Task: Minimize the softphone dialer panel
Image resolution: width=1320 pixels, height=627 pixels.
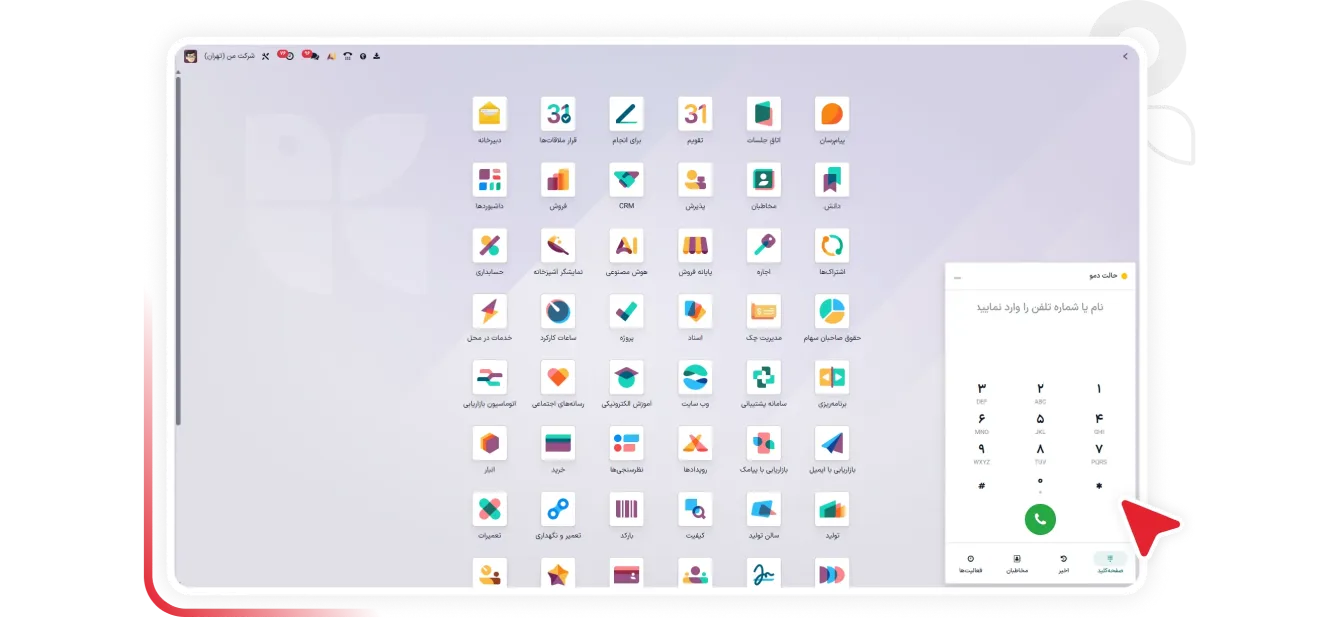Action: (x=957, y=276)
